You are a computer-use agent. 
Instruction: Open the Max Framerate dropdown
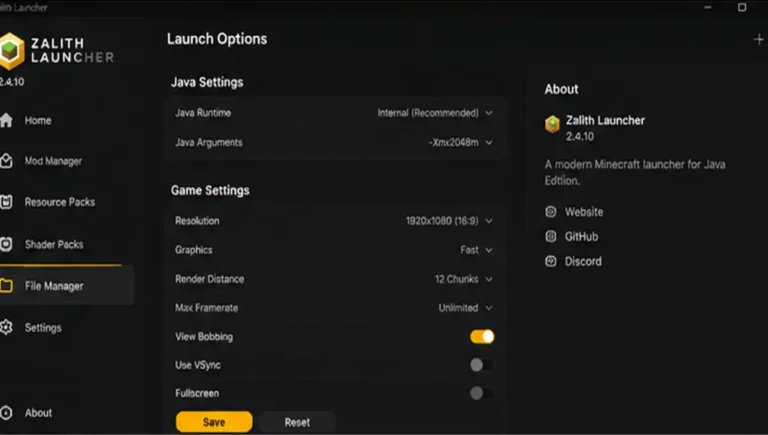[x=465, y=308]
